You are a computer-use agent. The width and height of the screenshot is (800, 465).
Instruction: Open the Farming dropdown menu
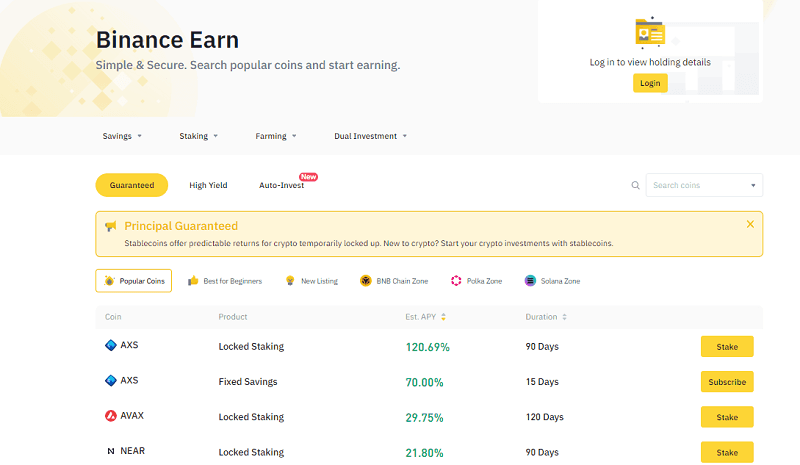point(276,136)
